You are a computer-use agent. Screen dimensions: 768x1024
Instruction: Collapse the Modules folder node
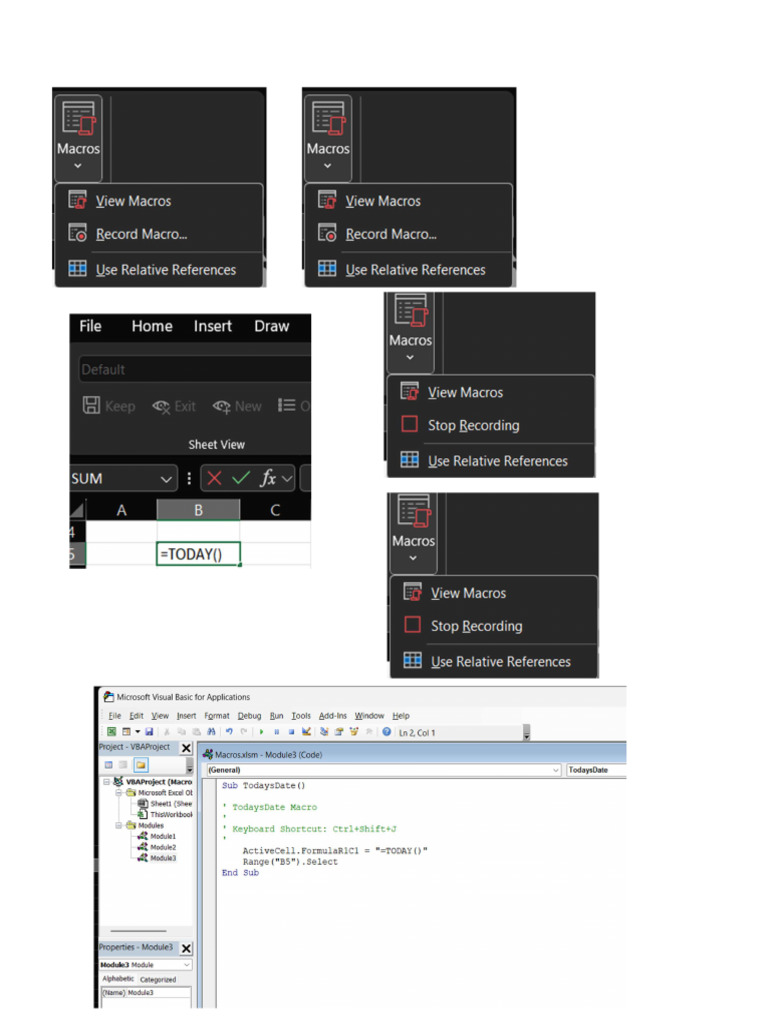(x=120, y=825)
